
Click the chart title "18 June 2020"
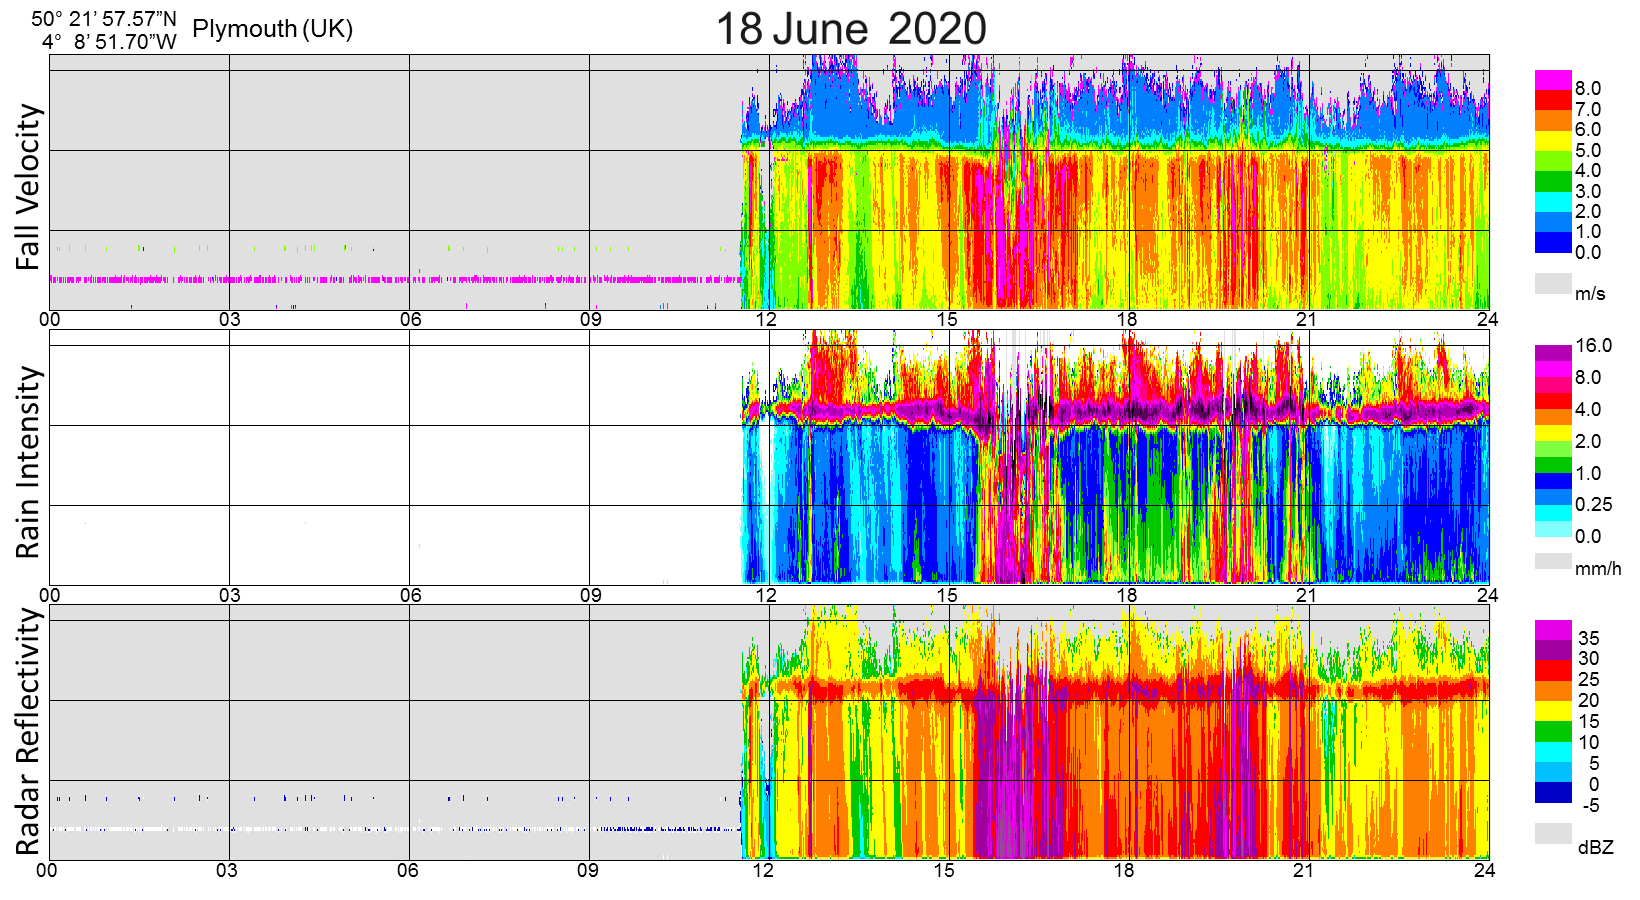tap(851, 28)
